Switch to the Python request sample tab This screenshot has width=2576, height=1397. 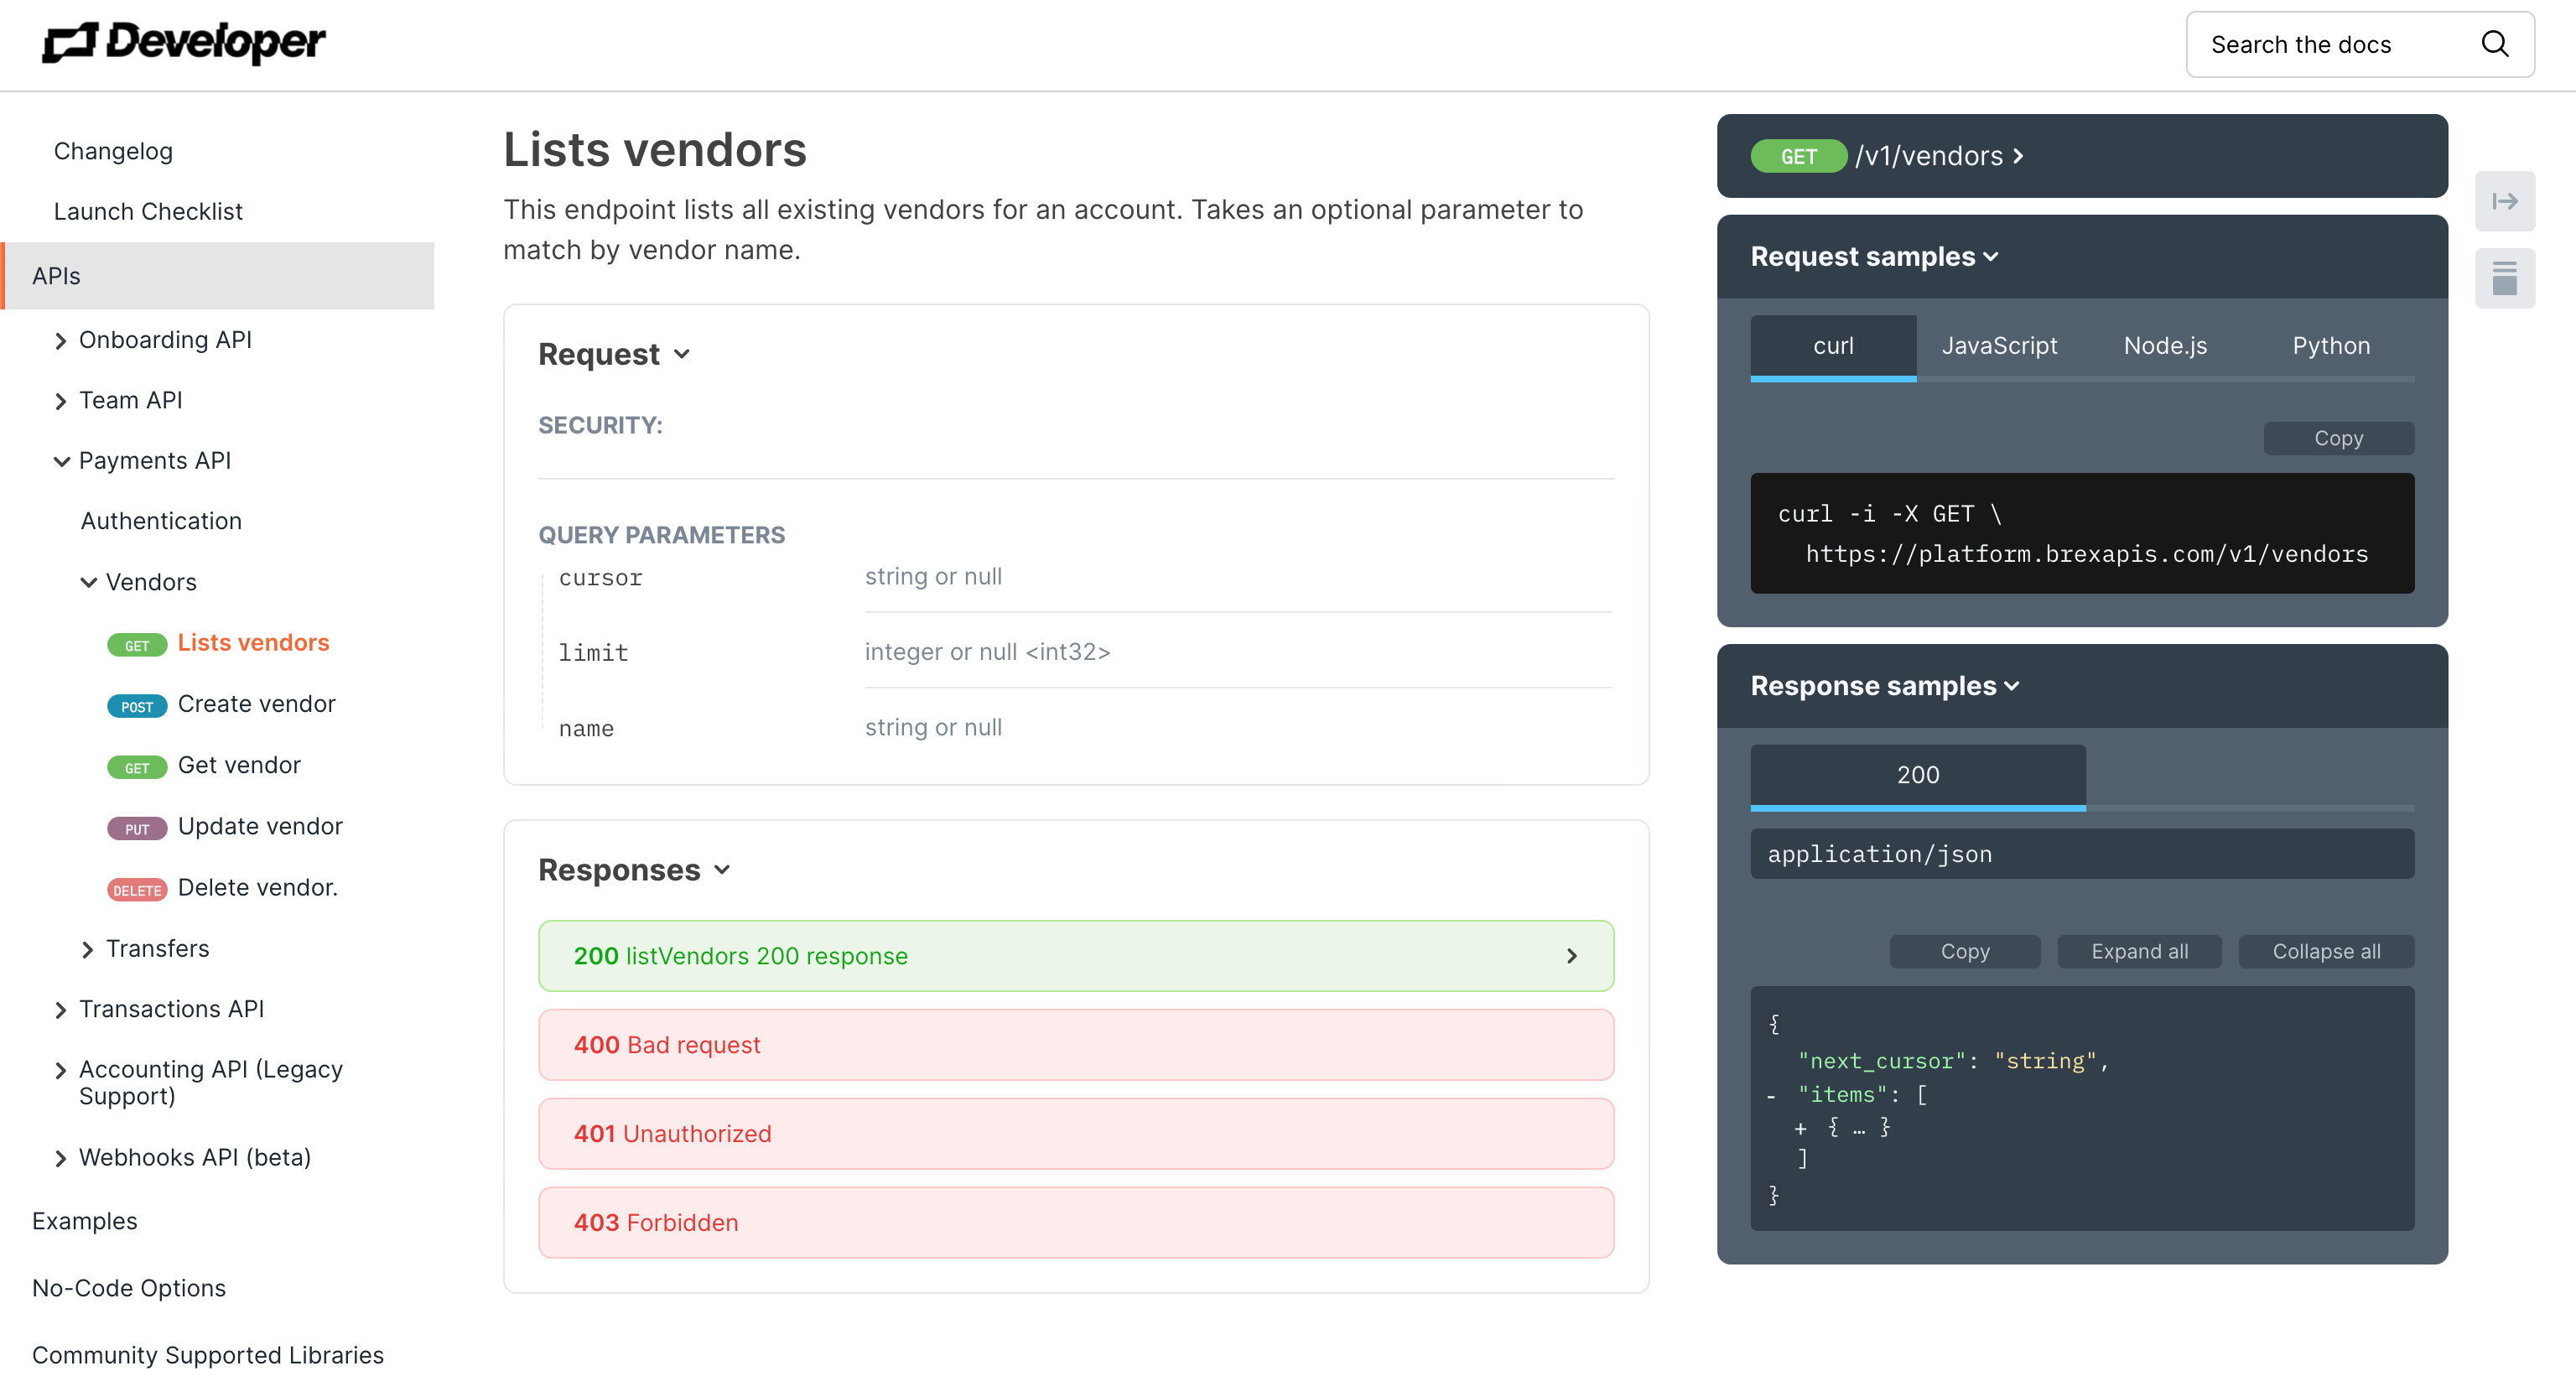click(x=2330, y=346)
